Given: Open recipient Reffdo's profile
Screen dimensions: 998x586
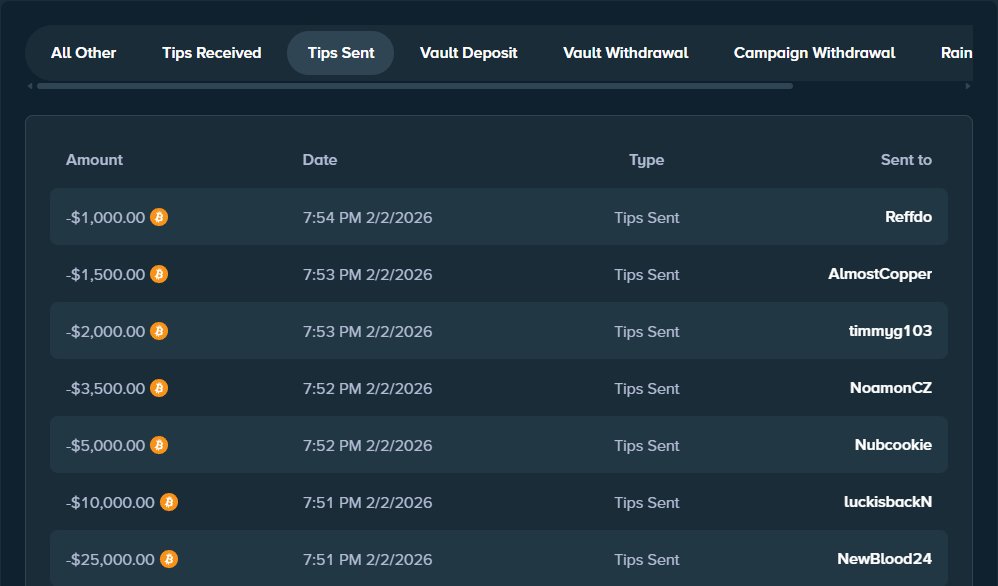Looking at the screenshot, I should pyautogui.click(x=908, y=217).
